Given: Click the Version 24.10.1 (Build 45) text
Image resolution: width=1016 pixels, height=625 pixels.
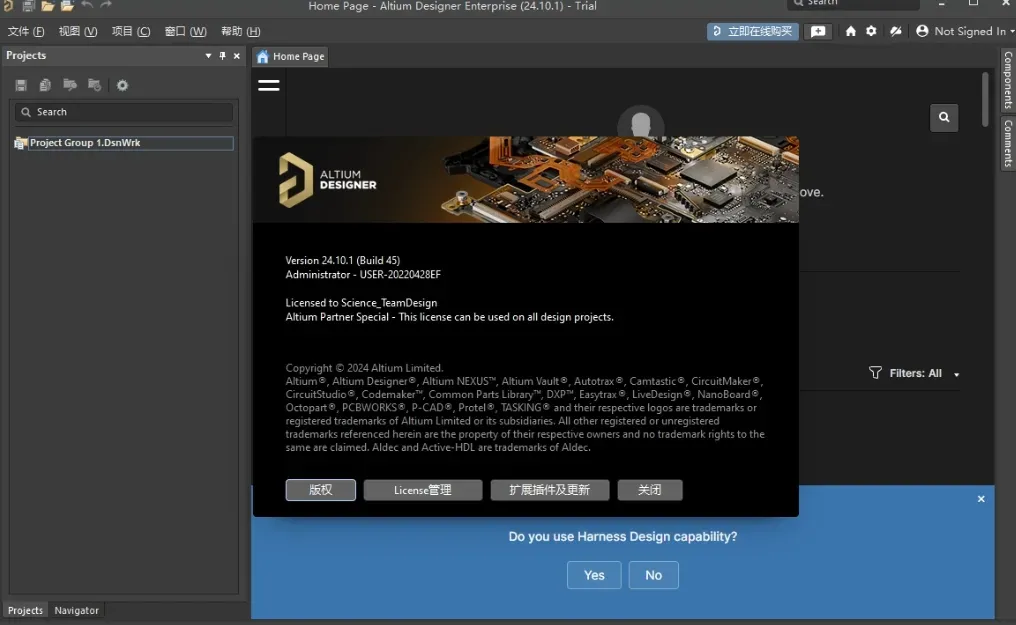Looking at the screenshot, I should 343,260.
